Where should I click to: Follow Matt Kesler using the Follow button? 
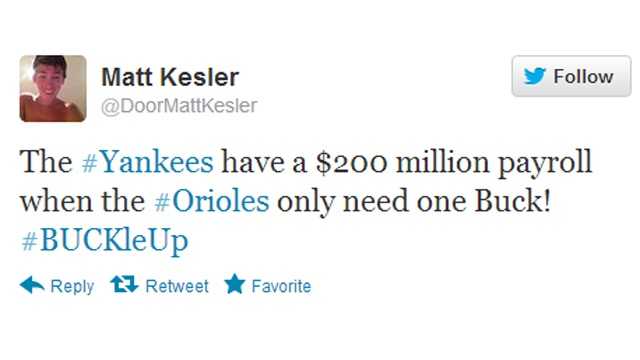pos(571,76)
